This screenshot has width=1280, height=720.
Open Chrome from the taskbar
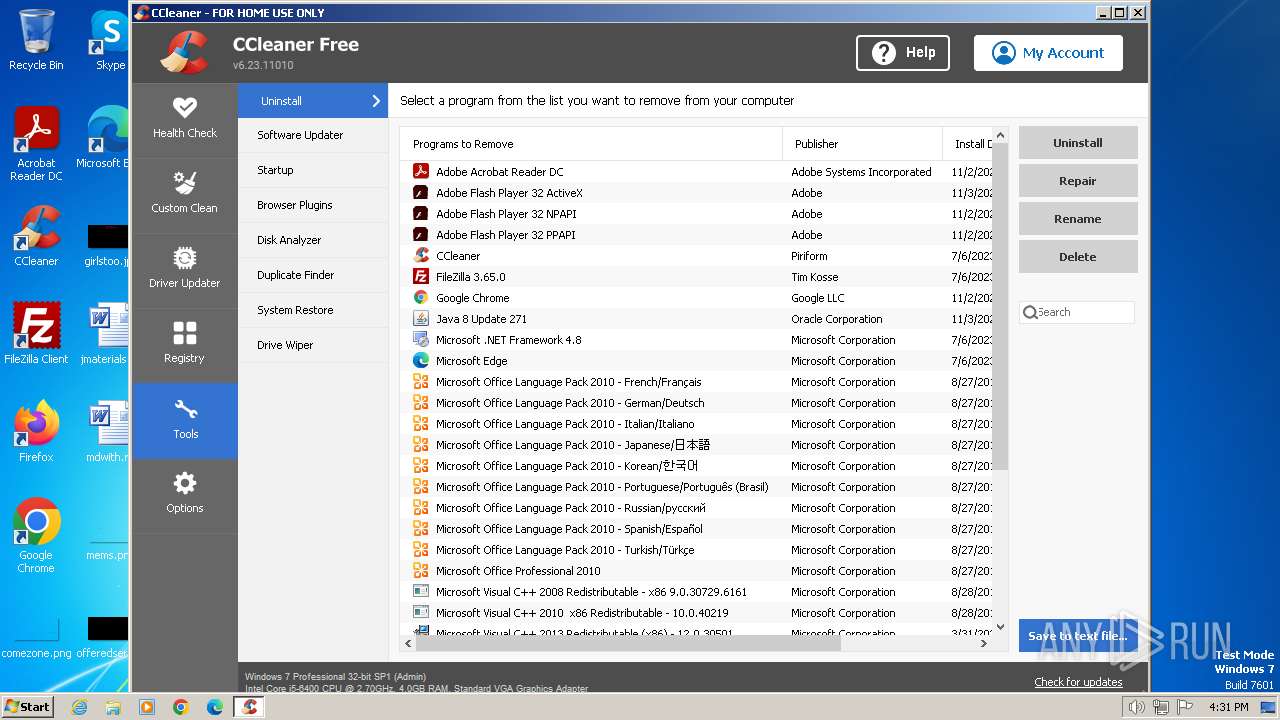click(x=181, y=707)
